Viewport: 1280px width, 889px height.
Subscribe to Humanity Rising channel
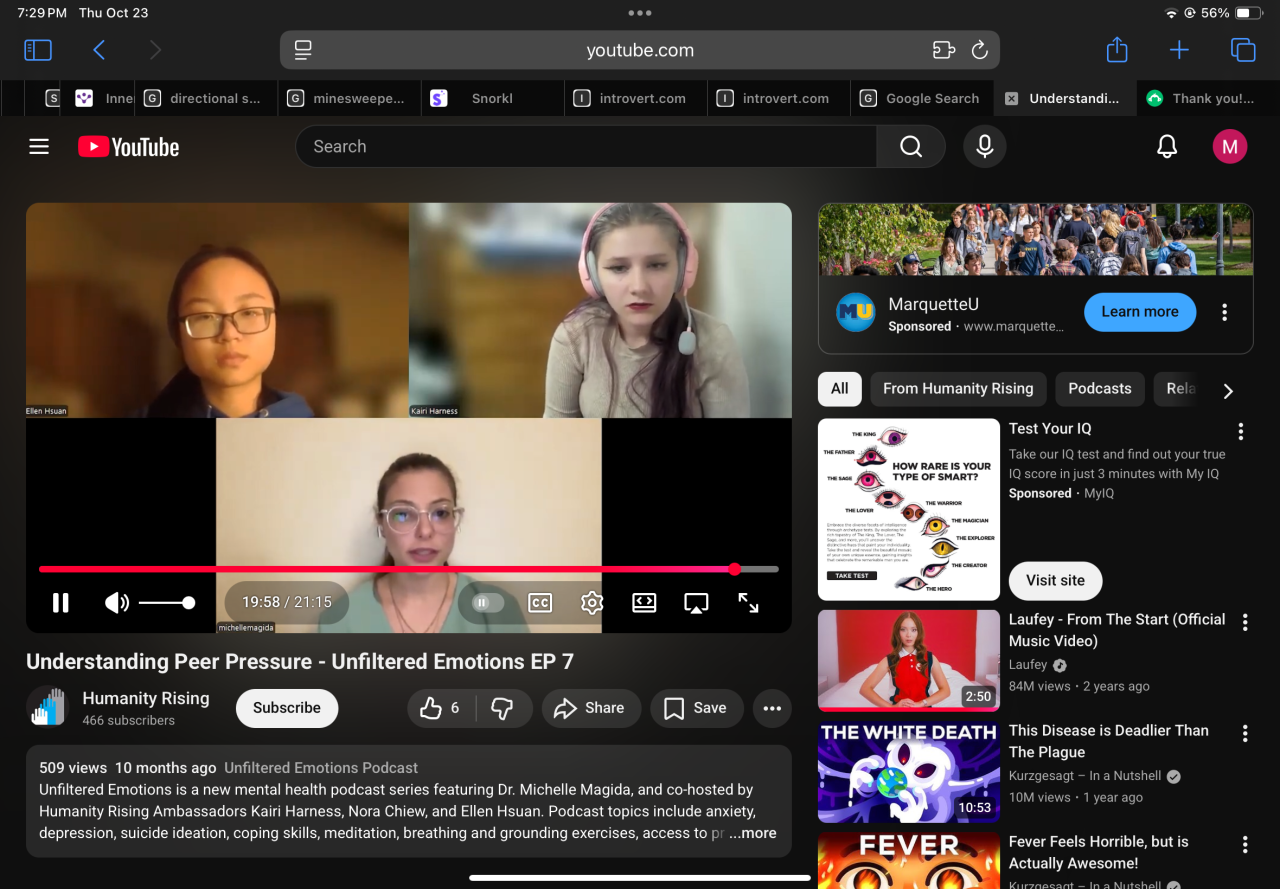pyautogui.click(x=287, y=708)
